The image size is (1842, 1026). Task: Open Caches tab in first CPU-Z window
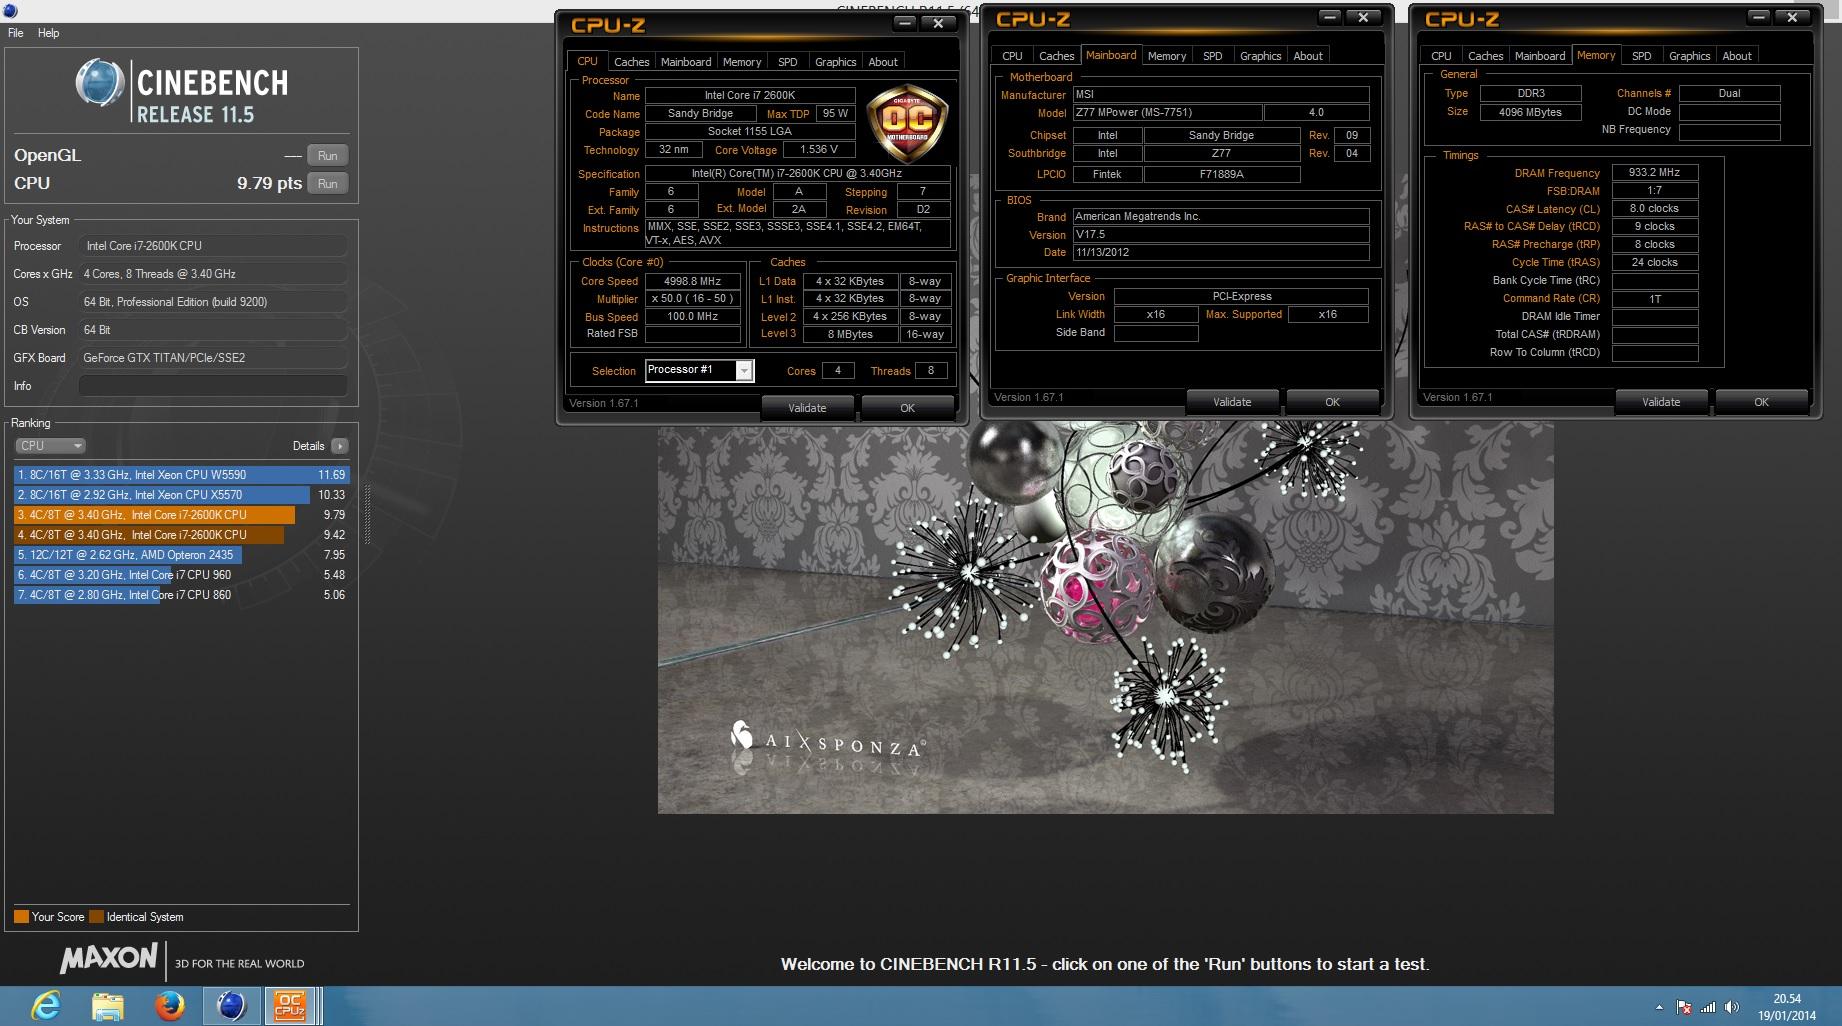point(631,62)
